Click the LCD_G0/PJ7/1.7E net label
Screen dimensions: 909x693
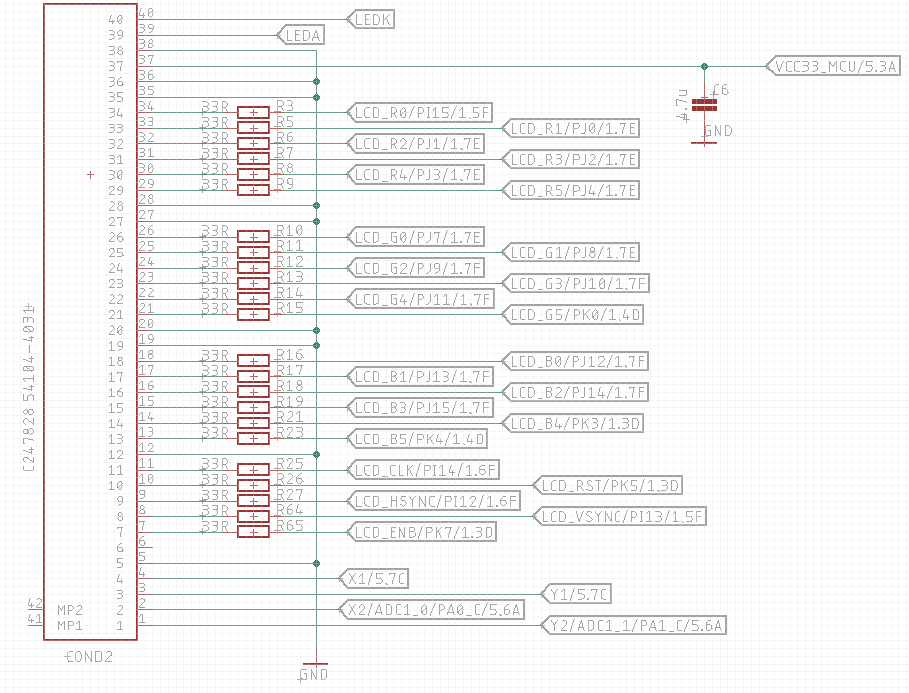pyautogui.click(x=416, y=237)
